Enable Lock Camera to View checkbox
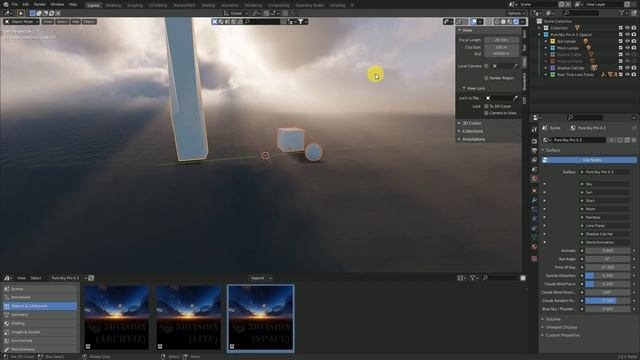This screenshot has height=360, width=640. point(486,113)
